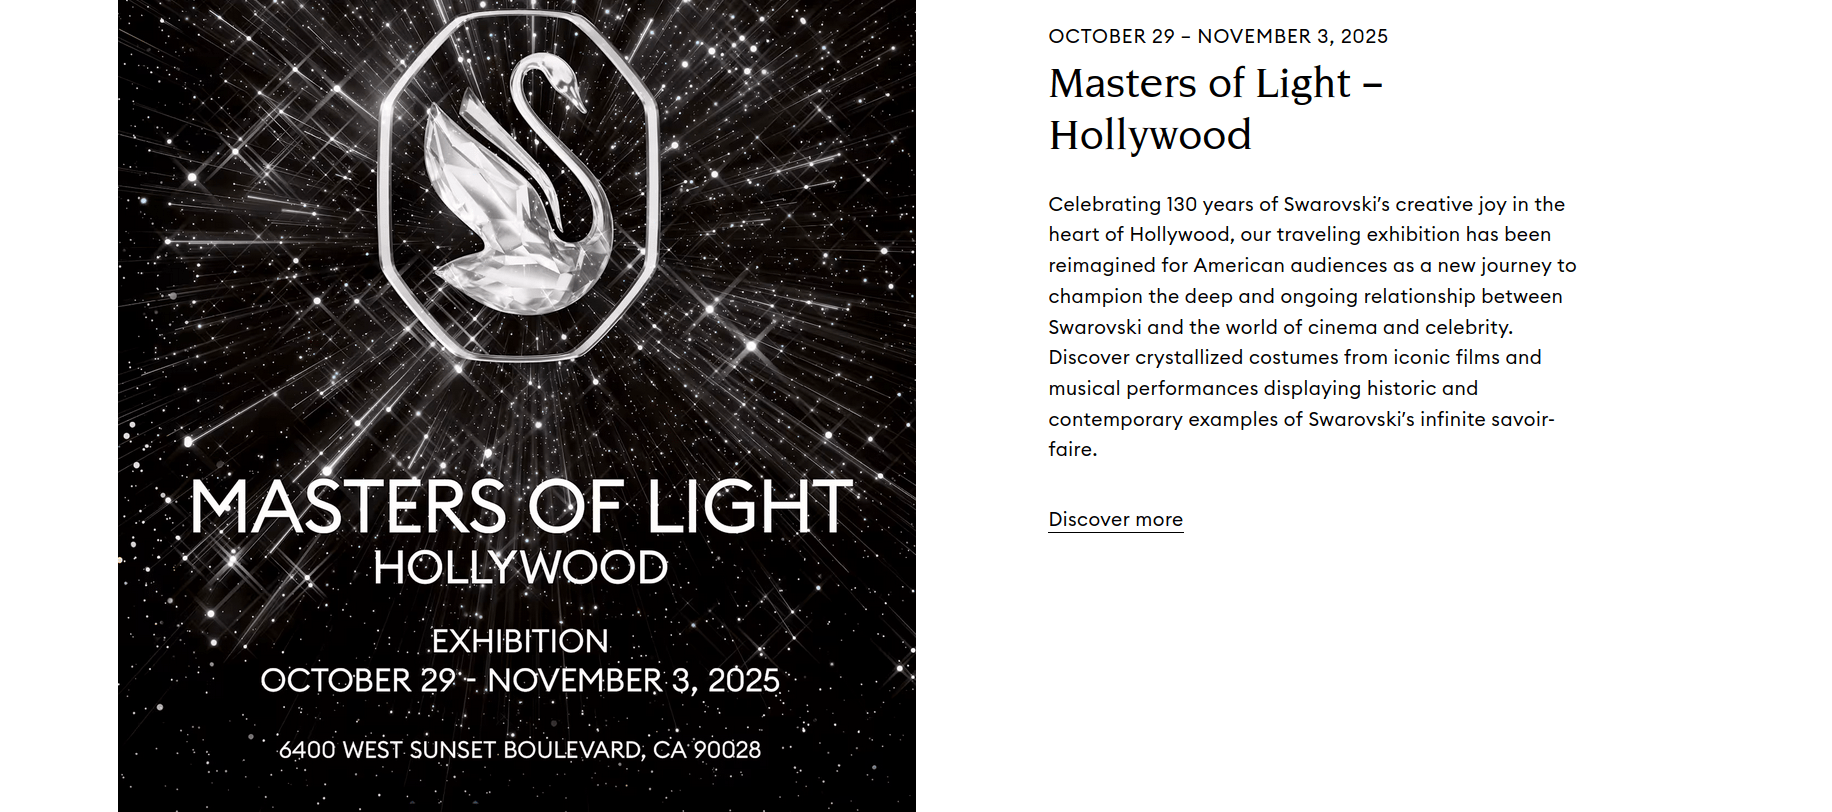Click the Masters of Light – Hollywood heading
Image resolution: width=1832 pixels, height=812 pixels.
point(1215,108)
